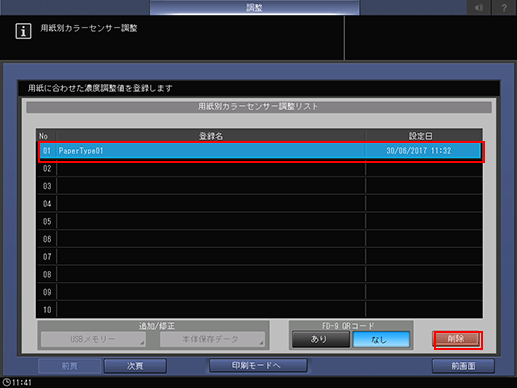Click the clock icon in status bar
This screenshot has height=388, width=517.
tap(6, 382)
